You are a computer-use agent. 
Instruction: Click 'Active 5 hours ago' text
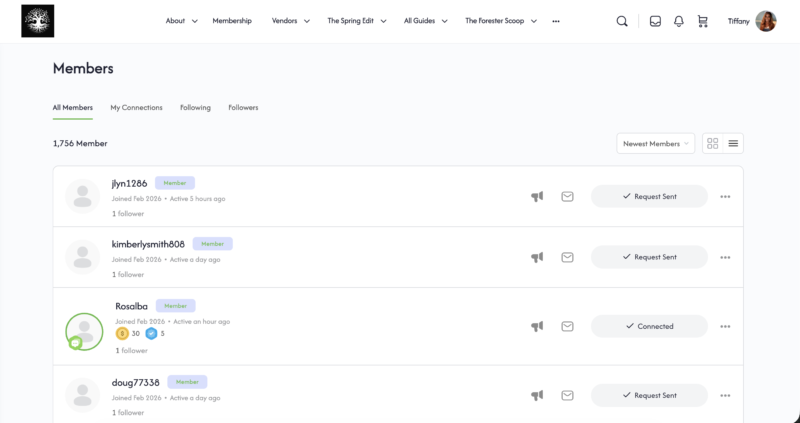coord(197,198)
